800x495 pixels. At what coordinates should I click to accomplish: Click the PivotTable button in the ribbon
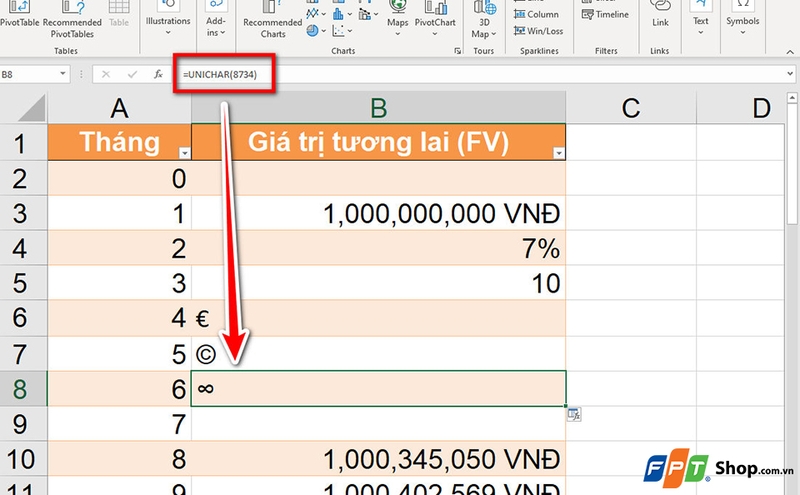tap(19, 15)
